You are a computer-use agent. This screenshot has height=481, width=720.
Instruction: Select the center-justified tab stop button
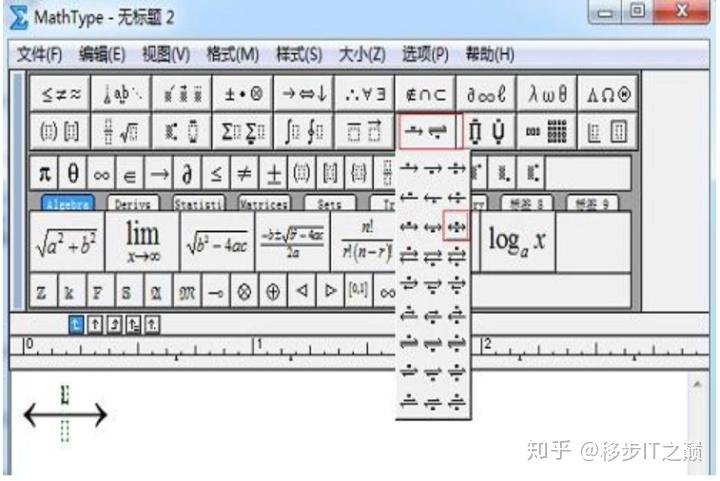[95, 324]
